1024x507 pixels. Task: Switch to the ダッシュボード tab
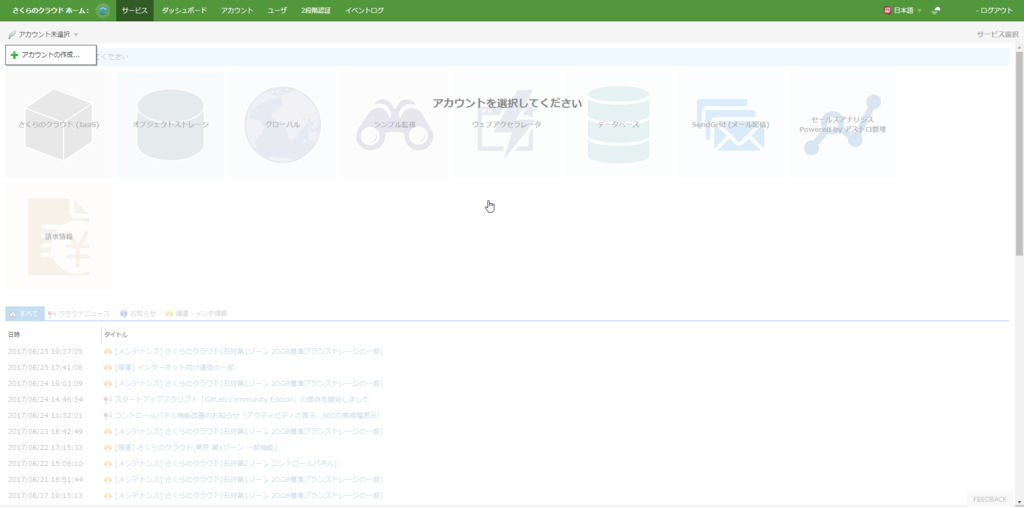[184, 10]
